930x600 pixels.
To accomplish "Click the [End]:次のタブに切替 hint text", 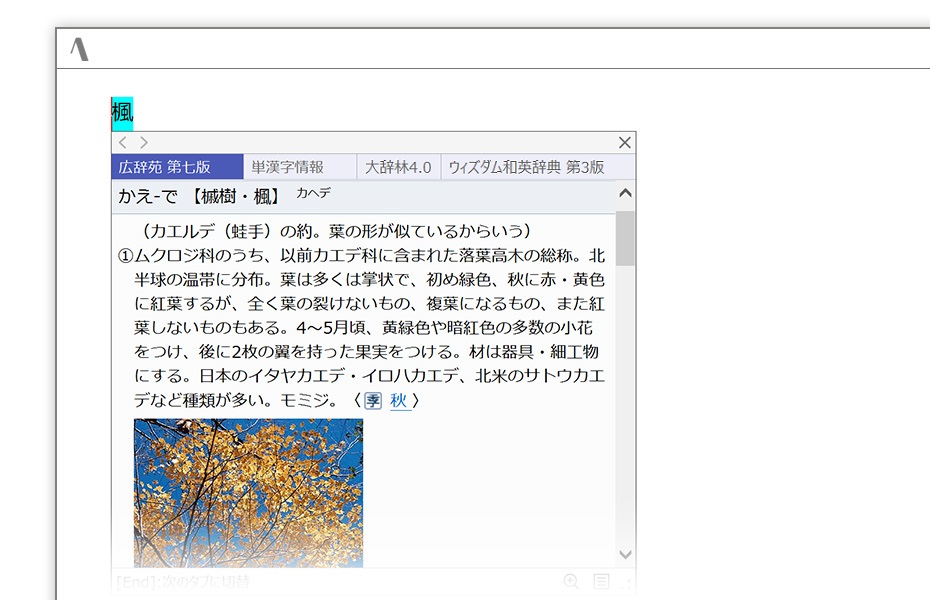I will click(183, 581).
